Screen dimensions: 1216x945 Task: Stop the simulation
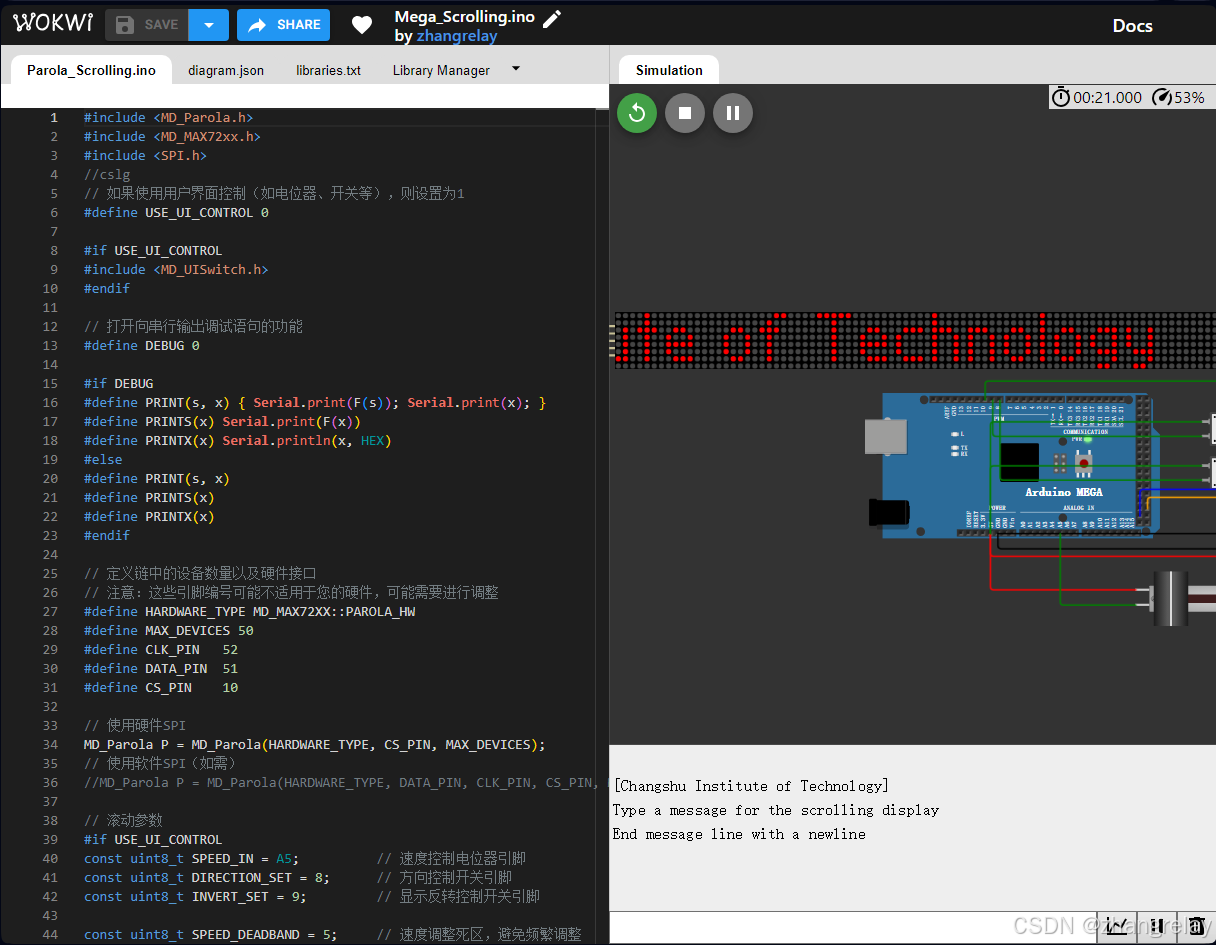tap(685, 113)
